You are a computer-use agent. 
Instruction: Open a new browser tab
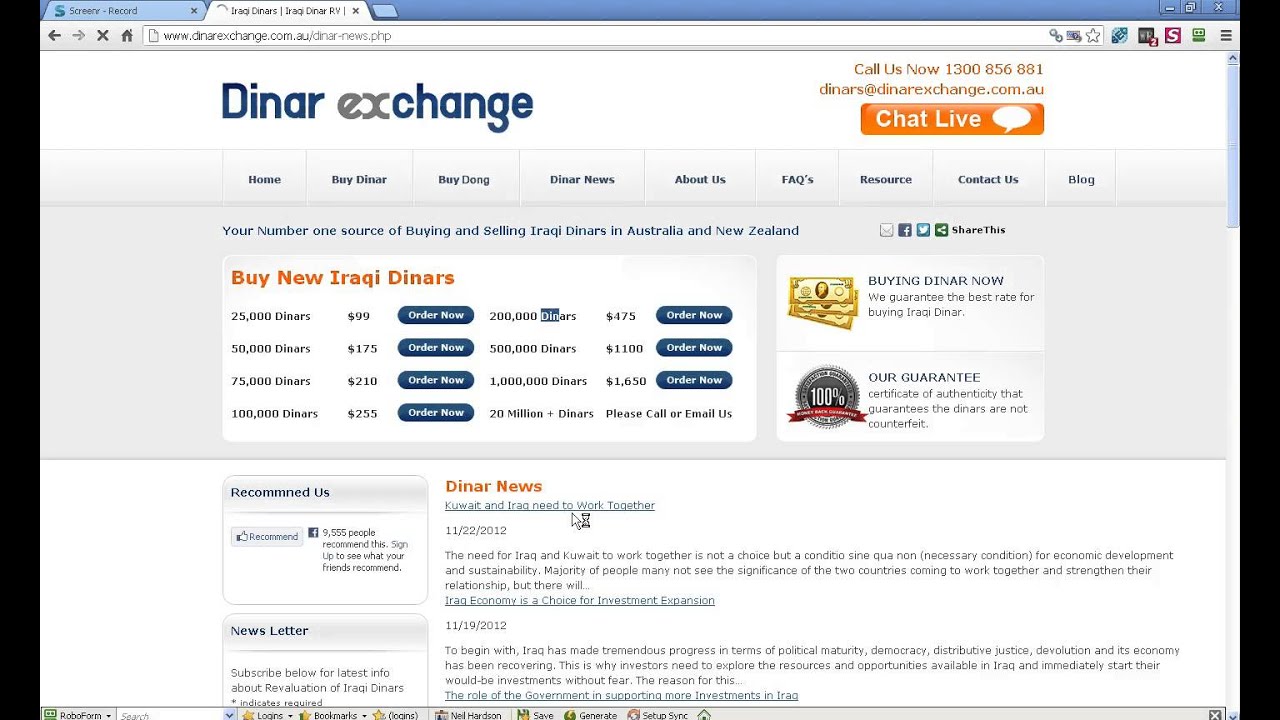click(x=384, y=11)
